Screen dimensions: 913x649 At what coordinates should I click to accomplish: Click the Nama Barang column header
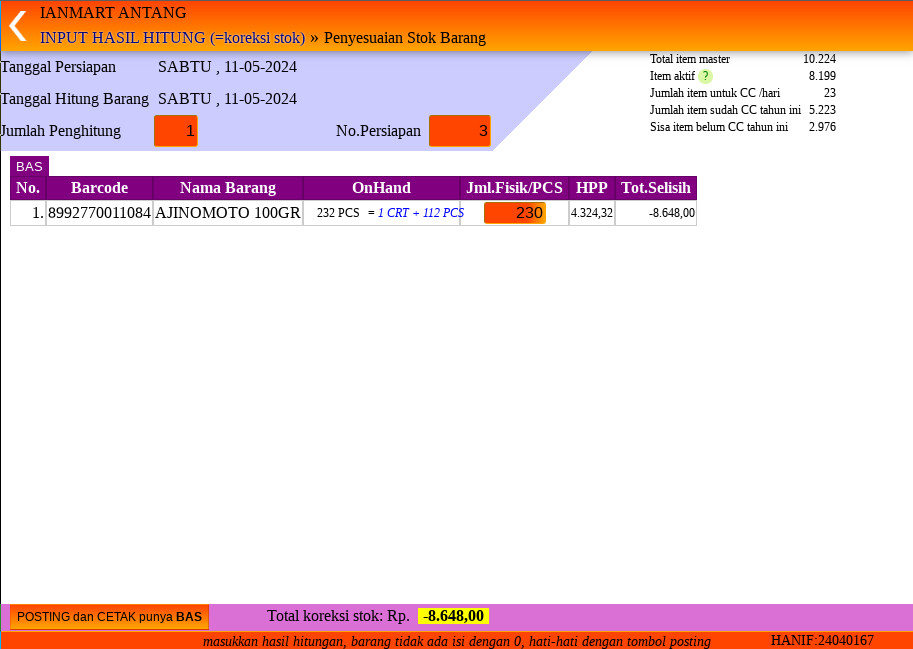228,188
